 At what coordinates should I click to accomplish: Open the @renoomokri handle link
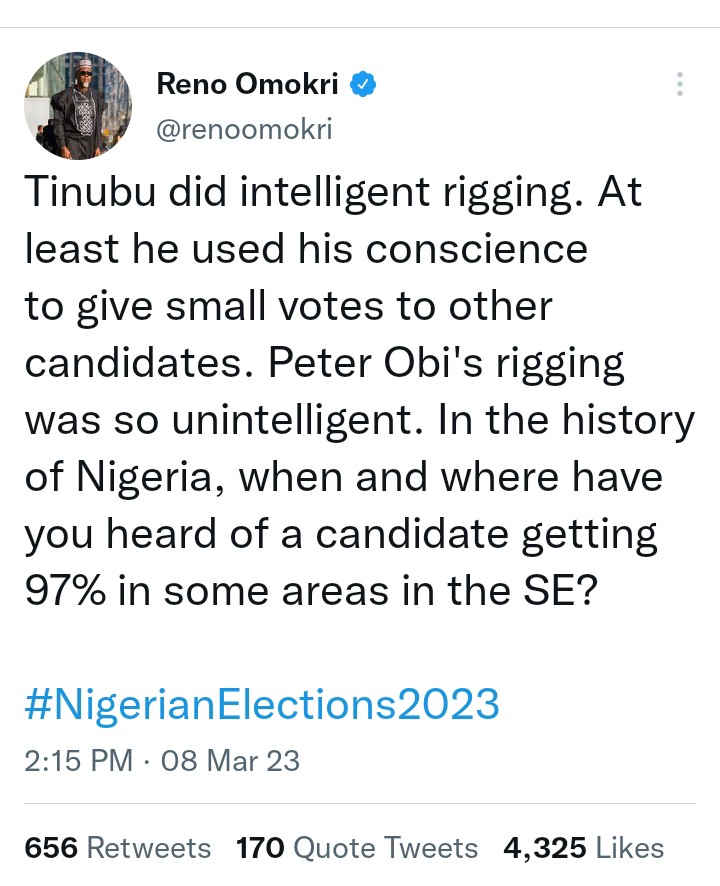coord(244,130)
